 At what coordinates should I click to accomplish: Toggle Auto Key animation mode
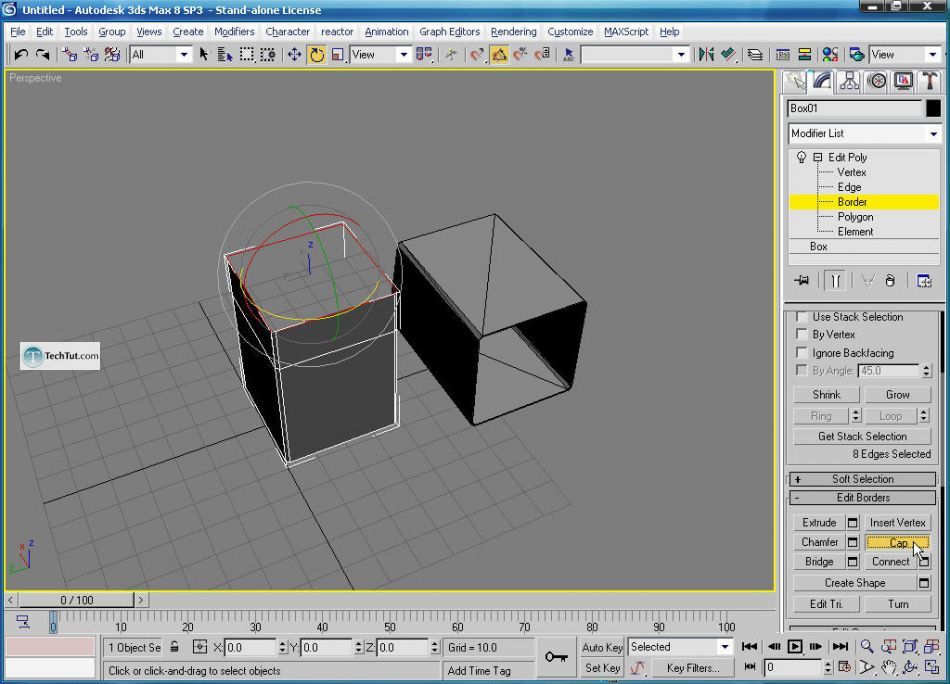click(x=602, y=647)
